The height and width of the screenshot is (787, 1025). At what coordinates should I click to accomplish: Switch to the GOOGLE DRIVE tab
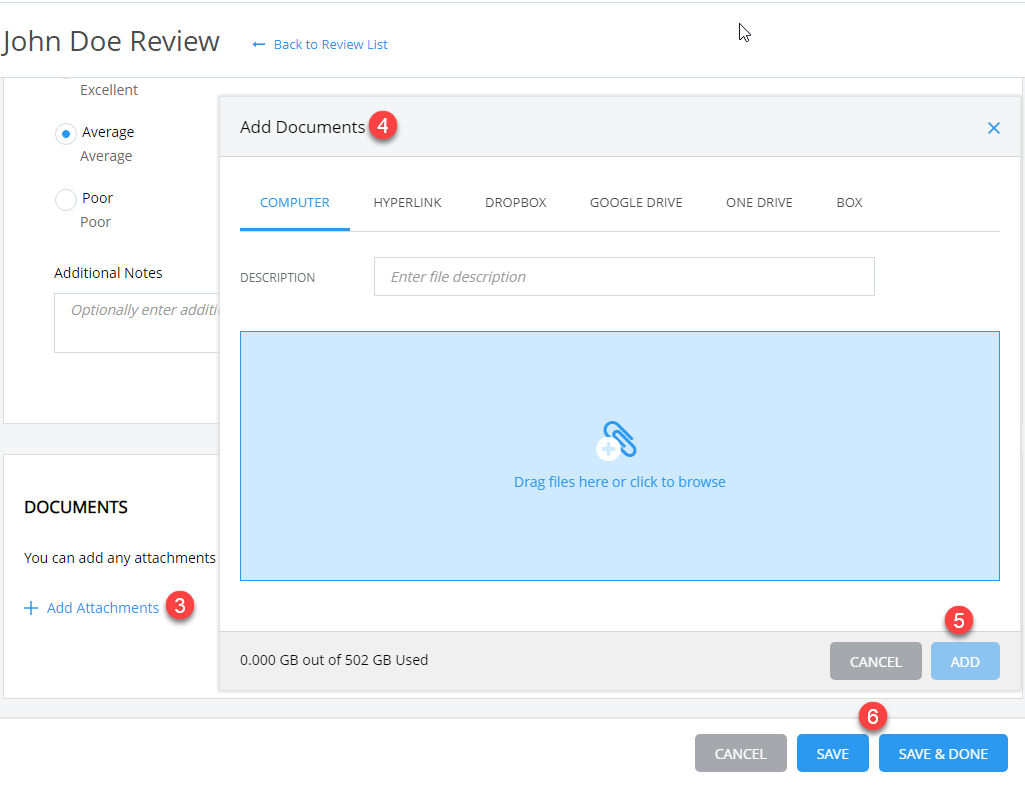pos(636,202)
